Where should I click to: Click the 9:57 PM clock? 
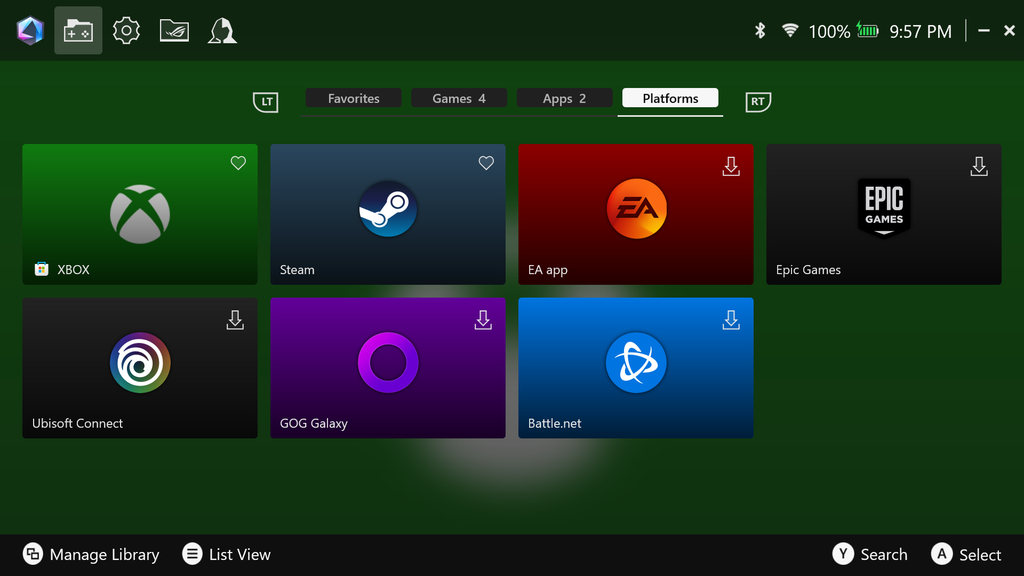[x=920, y=31]
